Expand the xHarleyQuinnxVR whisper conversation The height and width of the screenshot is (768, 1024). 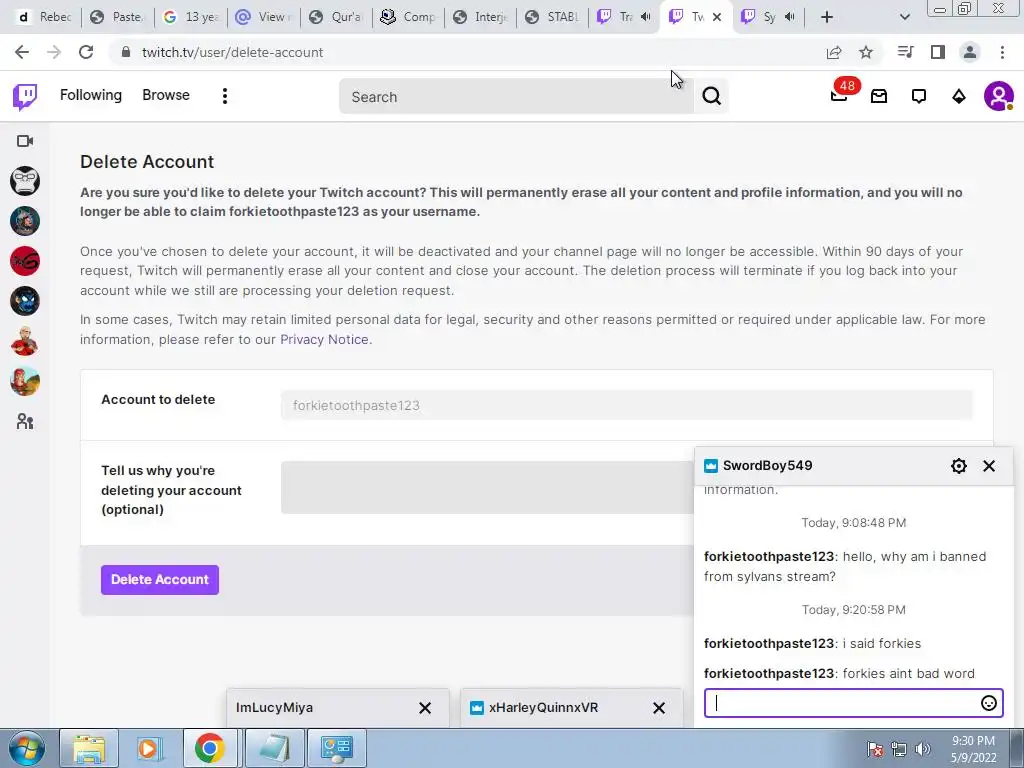coord(543,708)
